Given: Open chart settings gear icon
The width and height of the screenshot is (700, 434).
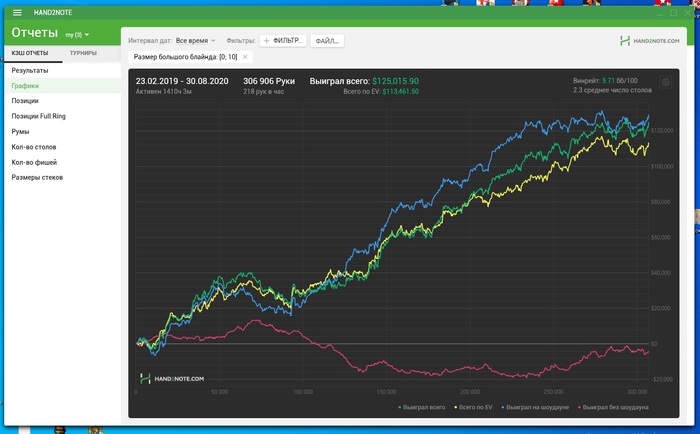Looking at the screenshot, I should (665, 82).
